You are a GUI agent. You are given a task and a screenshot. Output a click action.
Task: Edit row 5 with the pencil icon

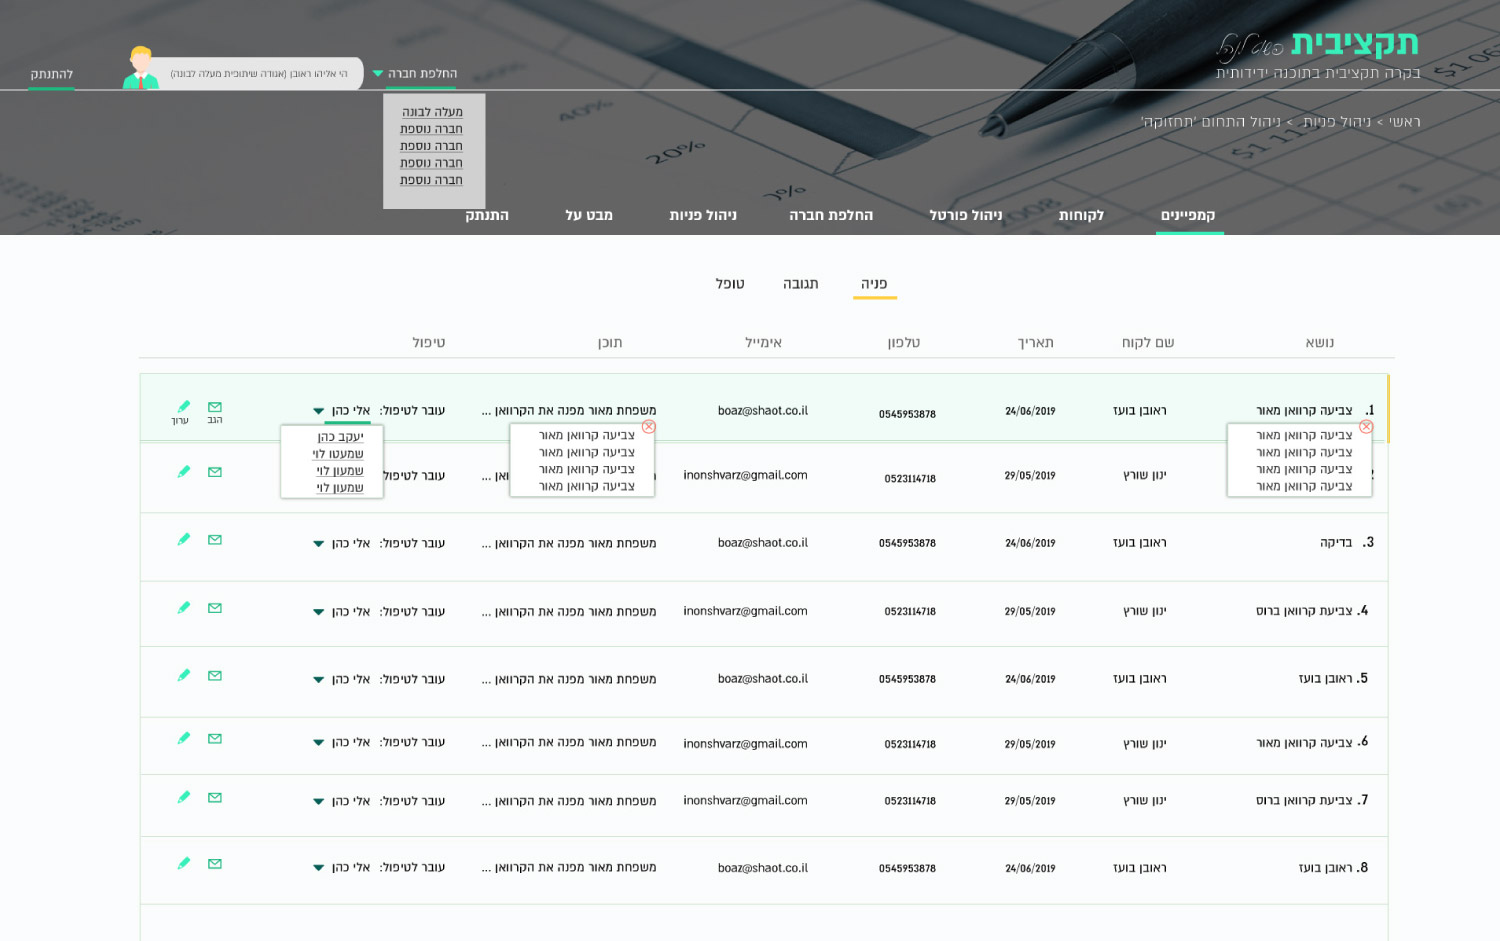click(x=184, y=675)
